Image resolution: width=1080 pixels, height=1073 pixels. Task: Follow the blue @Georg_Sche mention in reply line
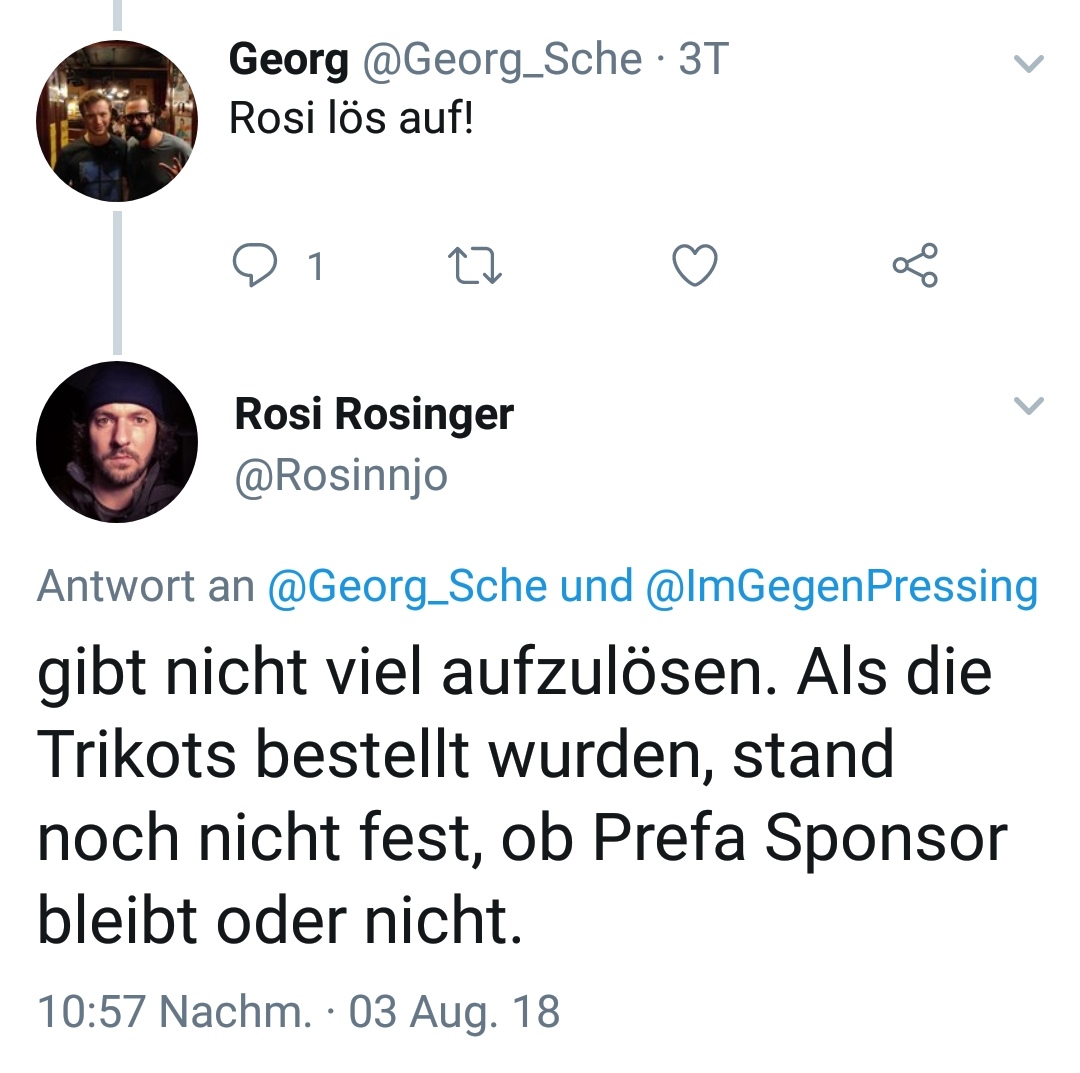(407, 586)
